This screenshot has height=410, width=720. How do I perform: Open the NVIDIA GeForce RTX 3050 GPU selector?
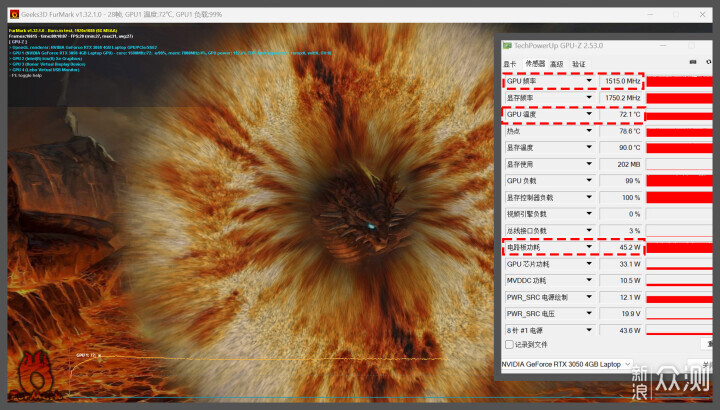pos(567,364)
